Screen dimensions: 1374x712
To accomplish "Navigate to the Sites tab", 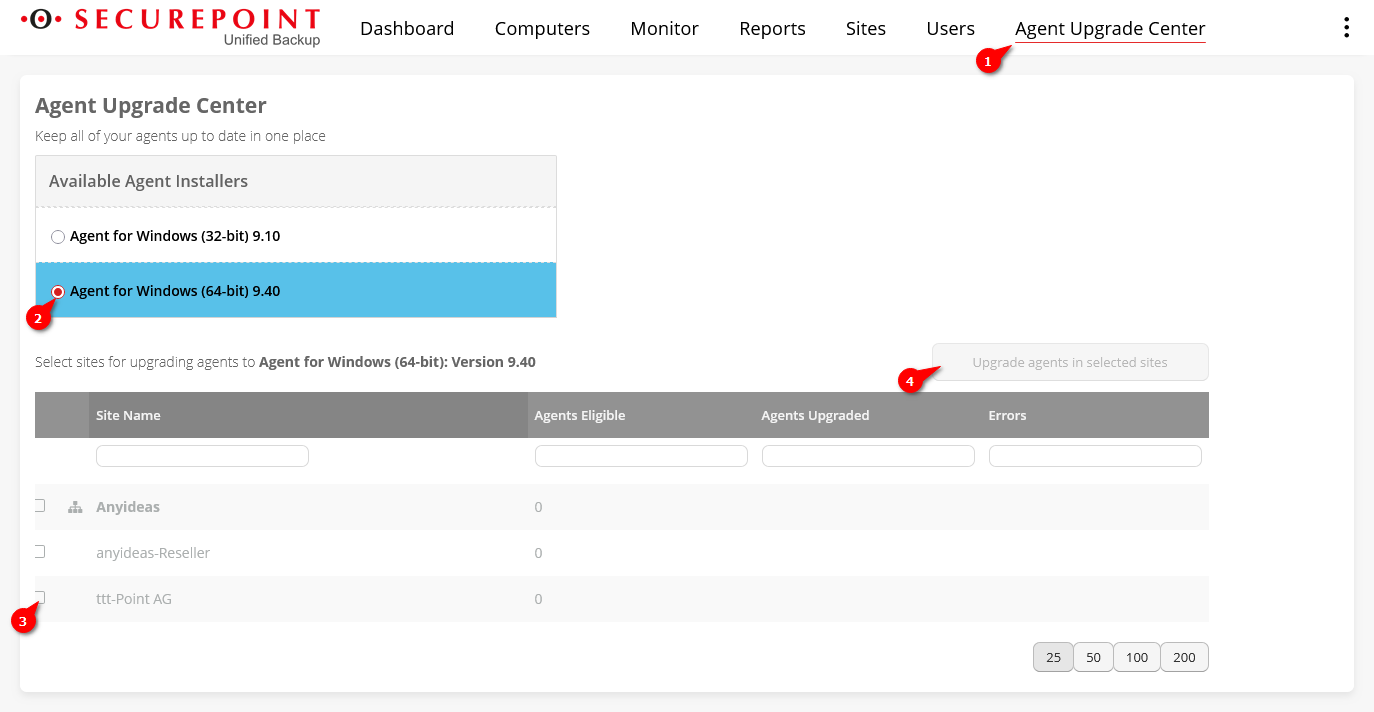I will coord(865,29).
